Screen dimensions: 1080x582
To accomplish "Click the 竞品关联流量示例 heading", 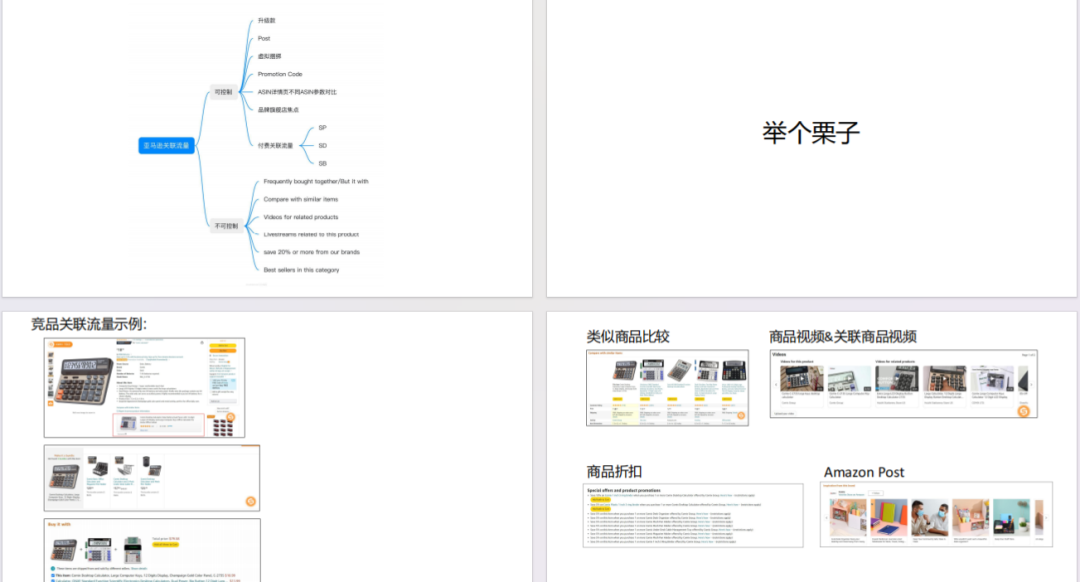I will [89, 324].
